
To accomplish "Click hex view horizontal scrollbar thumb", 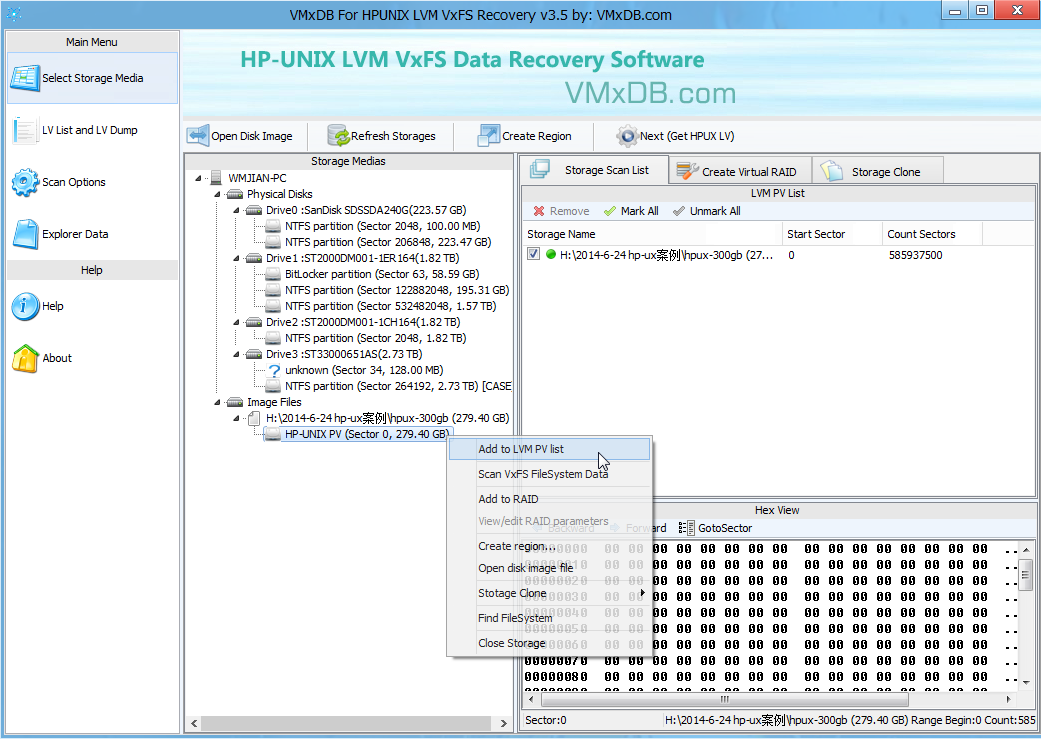I will click(x=724, y=699).
